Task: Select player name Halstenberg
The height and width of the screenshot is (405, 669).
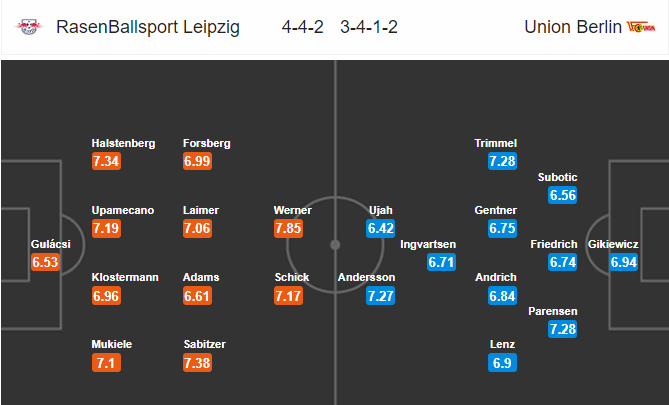Action: point(123,143)
